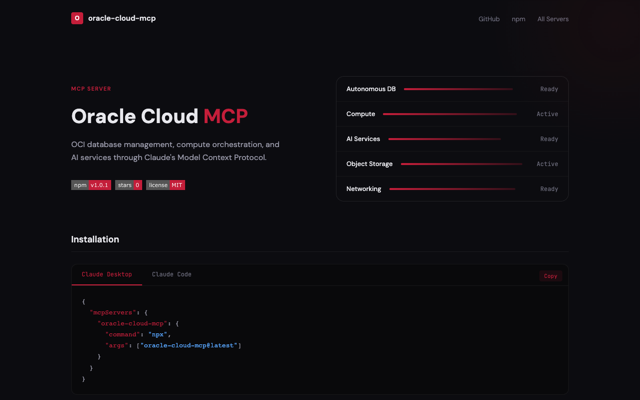This screenshot has width=640, height=400.
Task: Click the stars 0 badge
Action: point(129,185)
